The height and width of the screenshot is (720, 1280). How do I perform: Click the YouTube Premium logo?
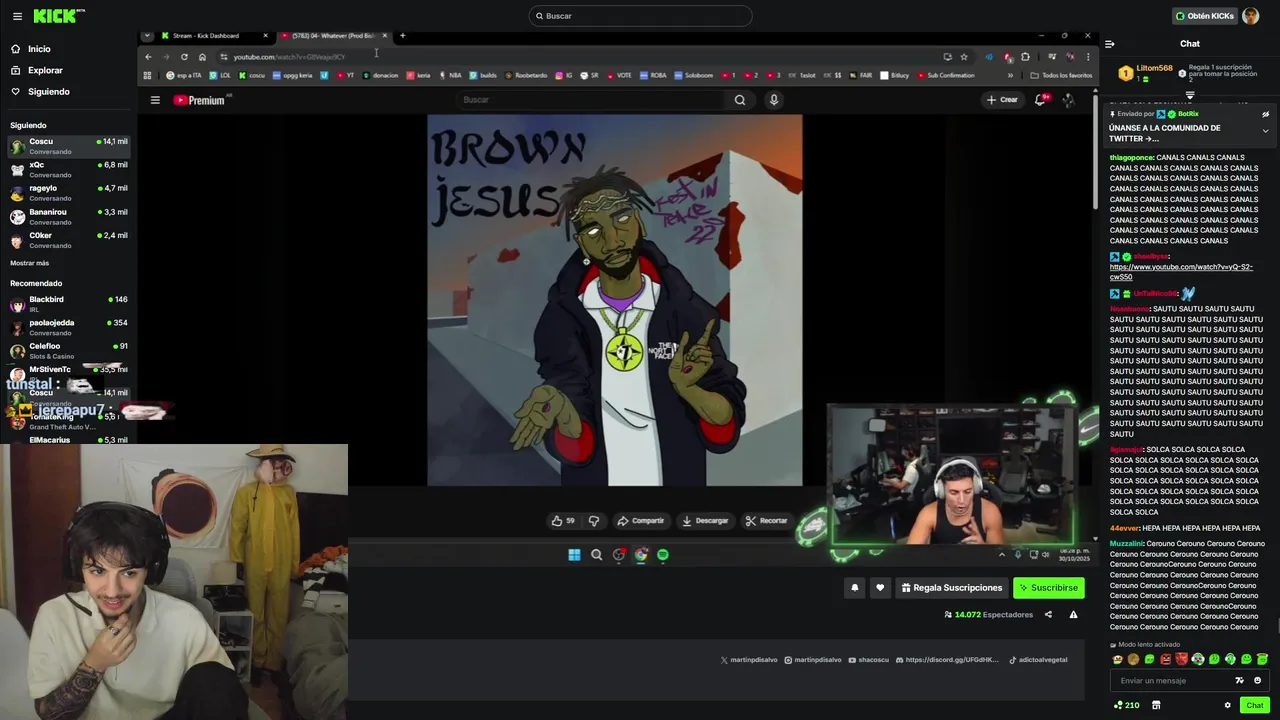click(x=199, y=100)
